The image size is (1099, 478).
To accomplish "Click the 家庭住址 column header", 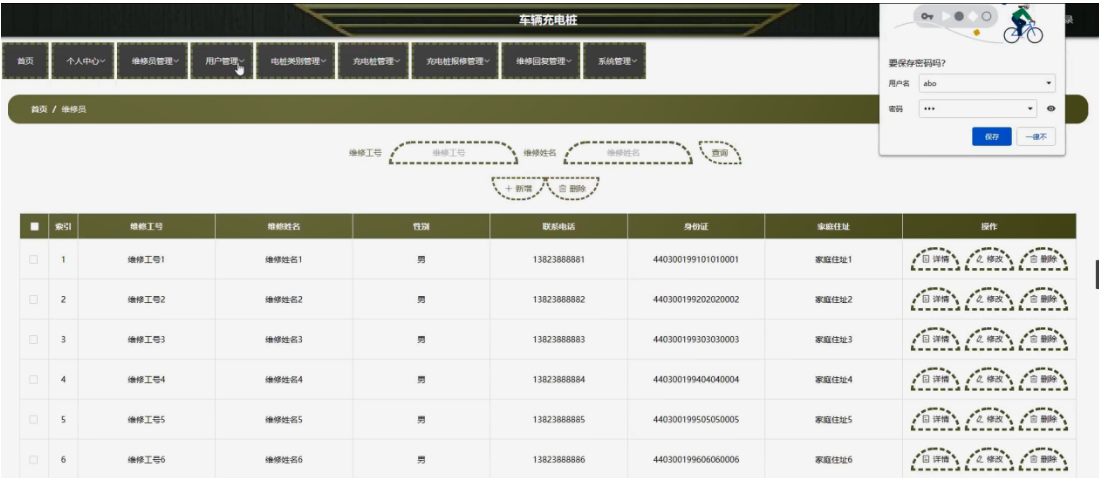I will point(833,226).
